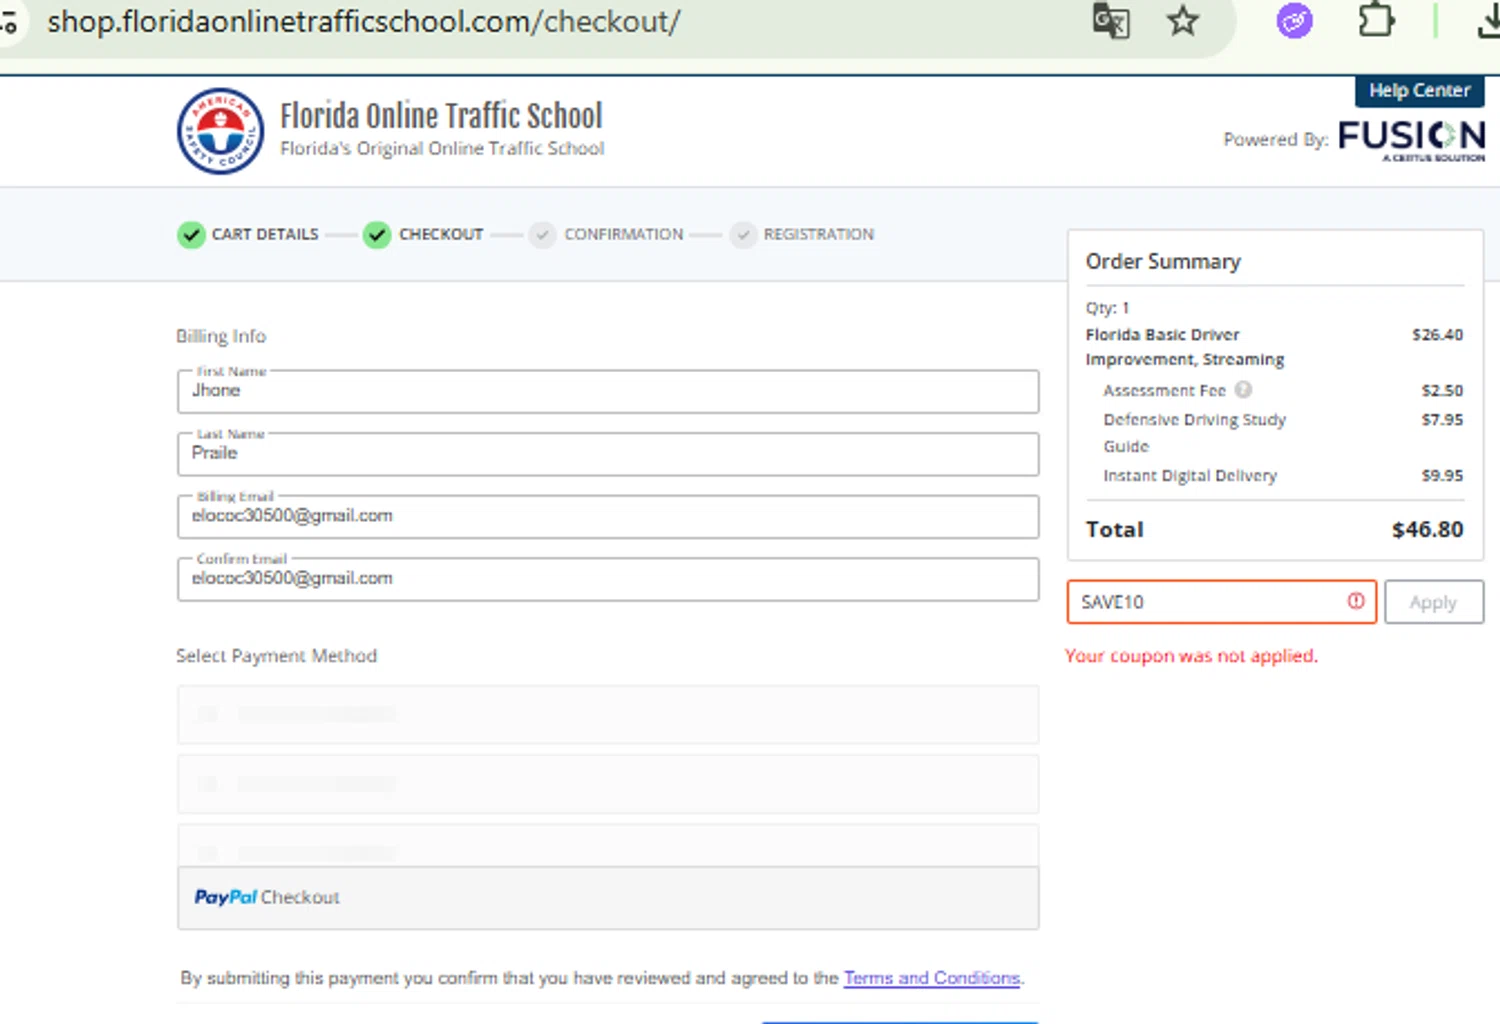Open the Terms and Conditions link

[932, 978]
